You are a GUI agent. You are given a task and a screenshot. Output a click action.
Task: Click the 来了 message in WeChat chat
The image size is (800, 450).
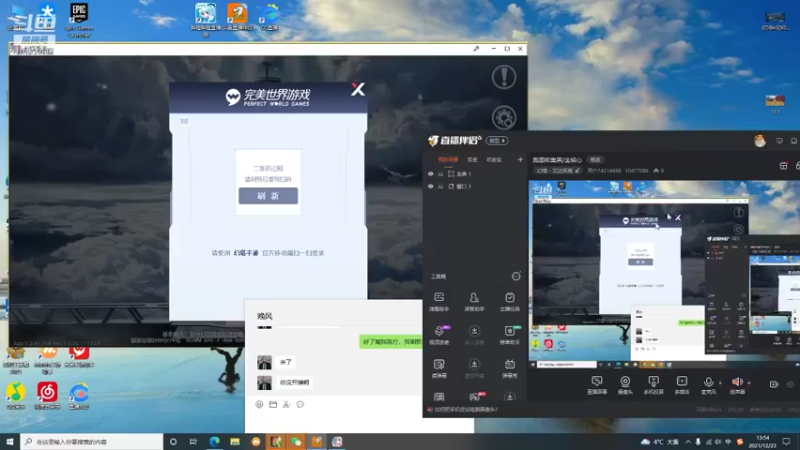[286, 362]
